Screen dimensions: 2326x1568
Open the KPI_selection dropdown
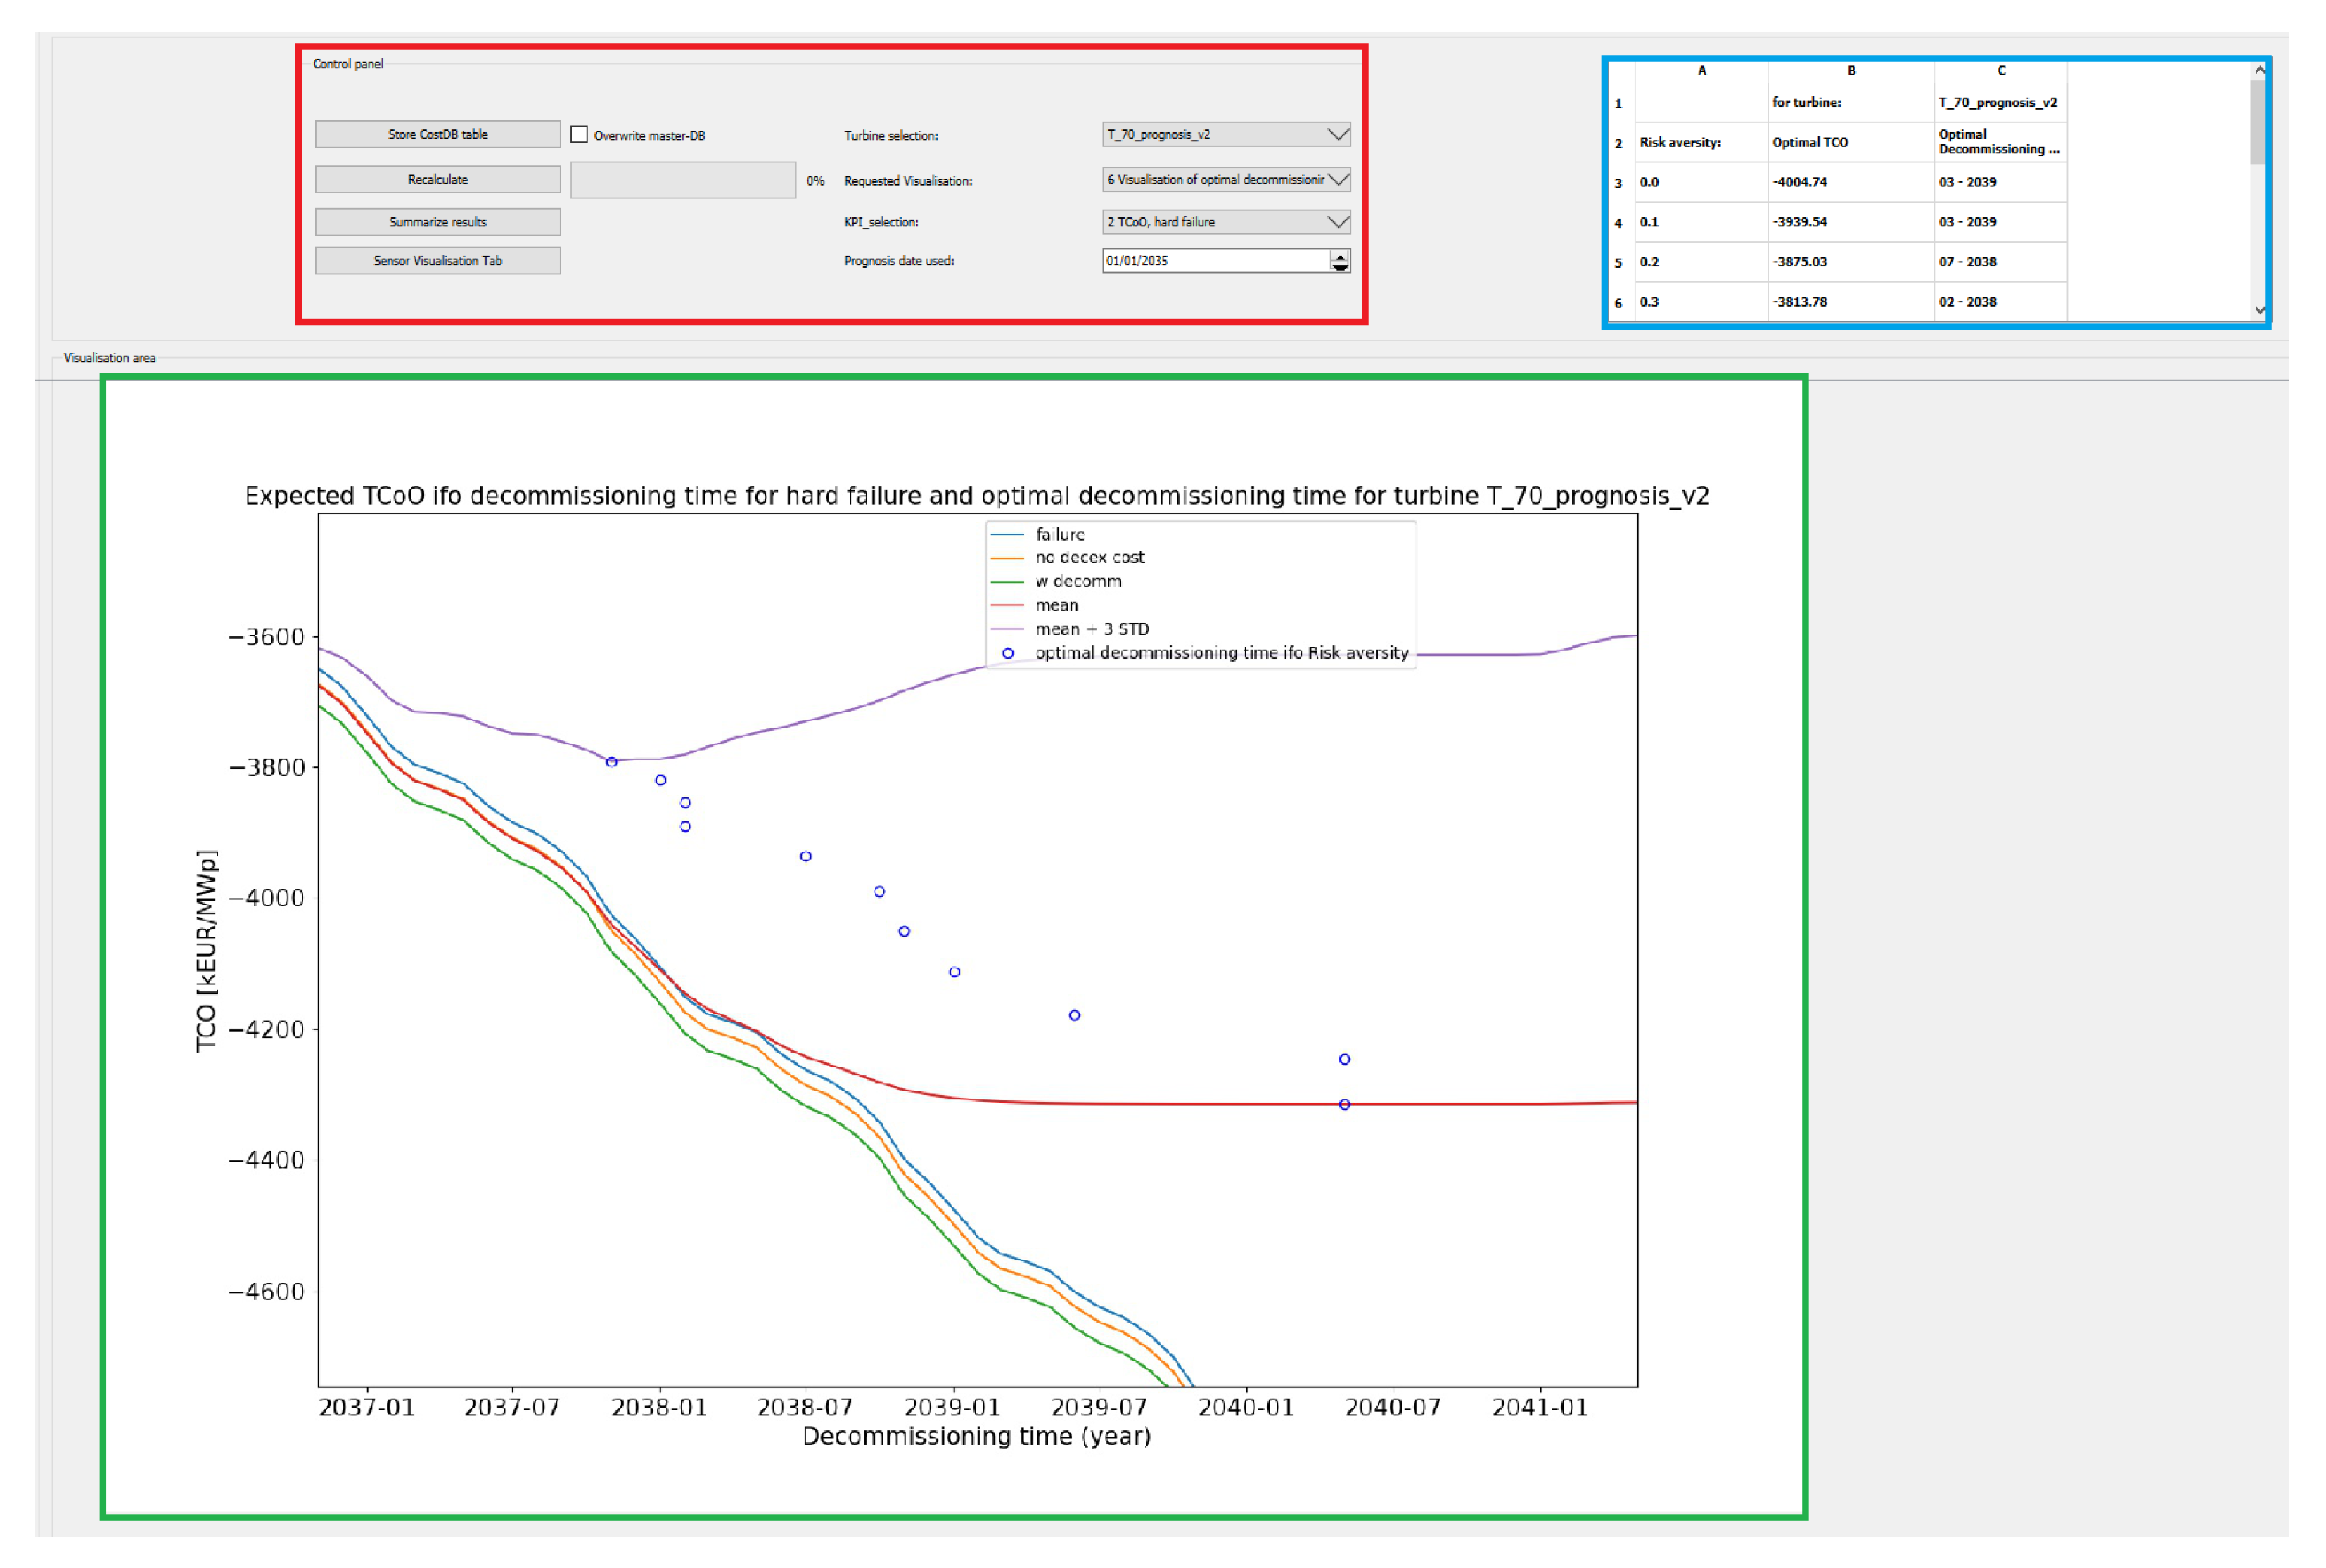point(1225,222)
